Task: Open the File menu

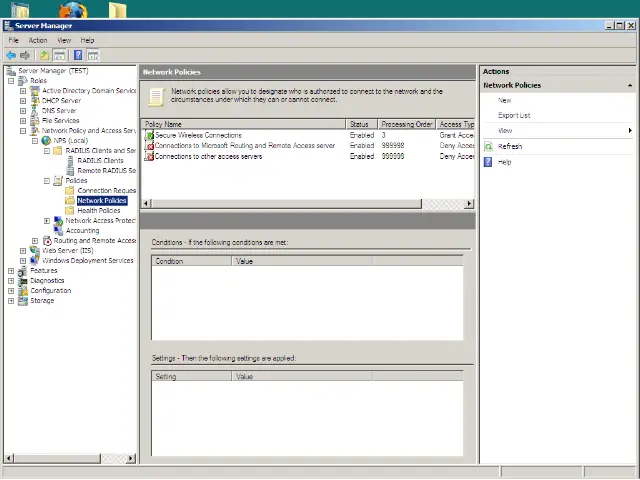Action: click(13, 40)
